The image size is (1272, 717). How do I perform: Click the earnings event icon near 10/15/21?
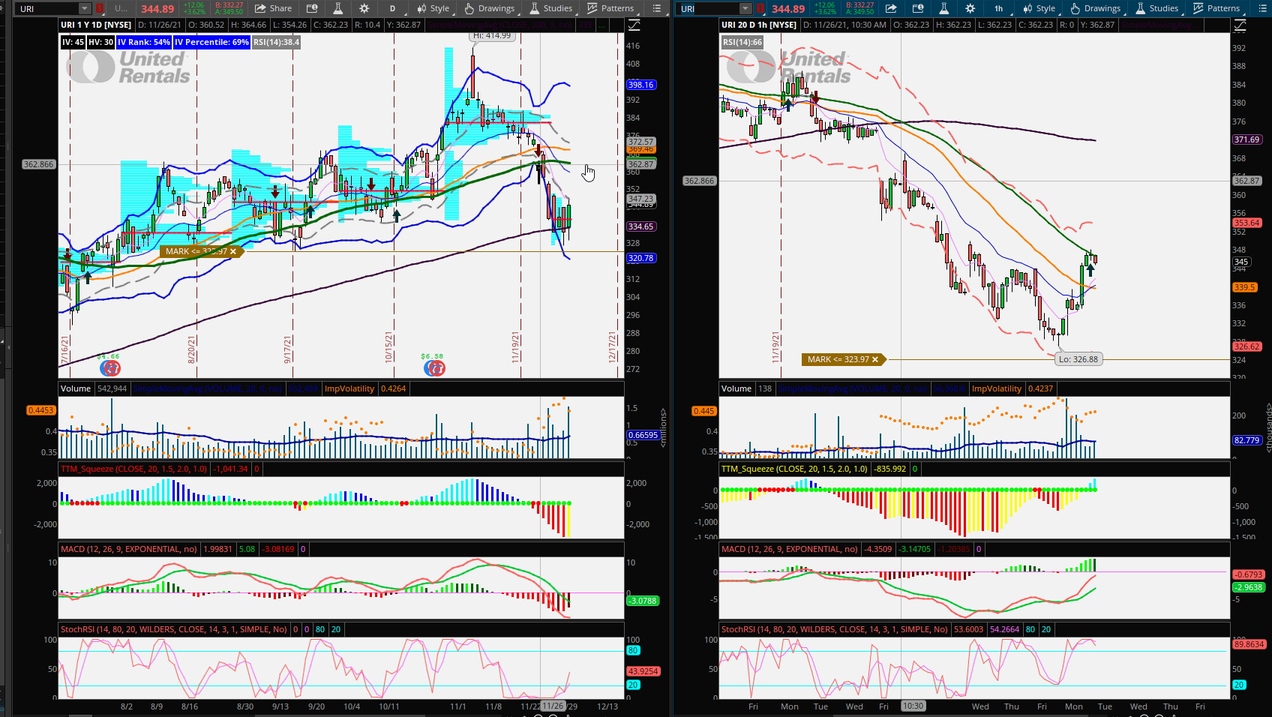(x=434, y=368)
